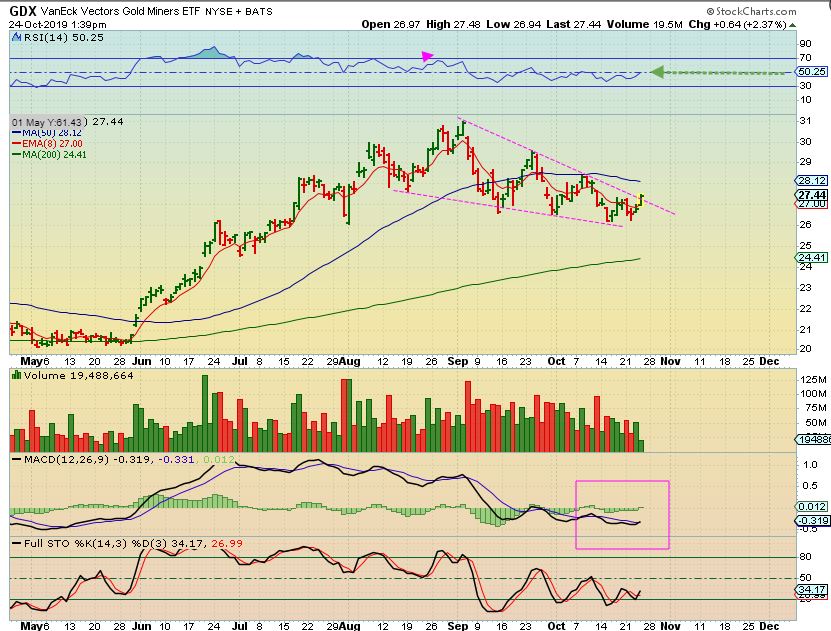Viewport: 831px width, 631px height.
Task: Click the MACD(12,26,9) -0.319 legend text
Action: pos(87,459)
